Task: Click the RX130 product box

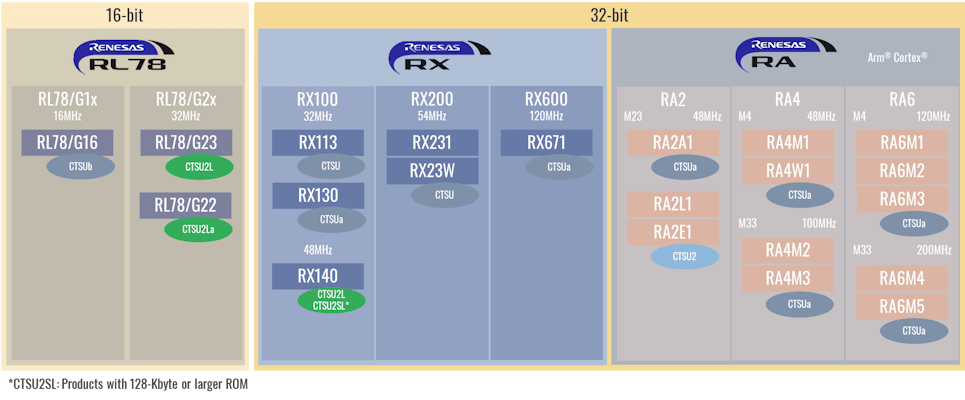Action: click(318, 196)
